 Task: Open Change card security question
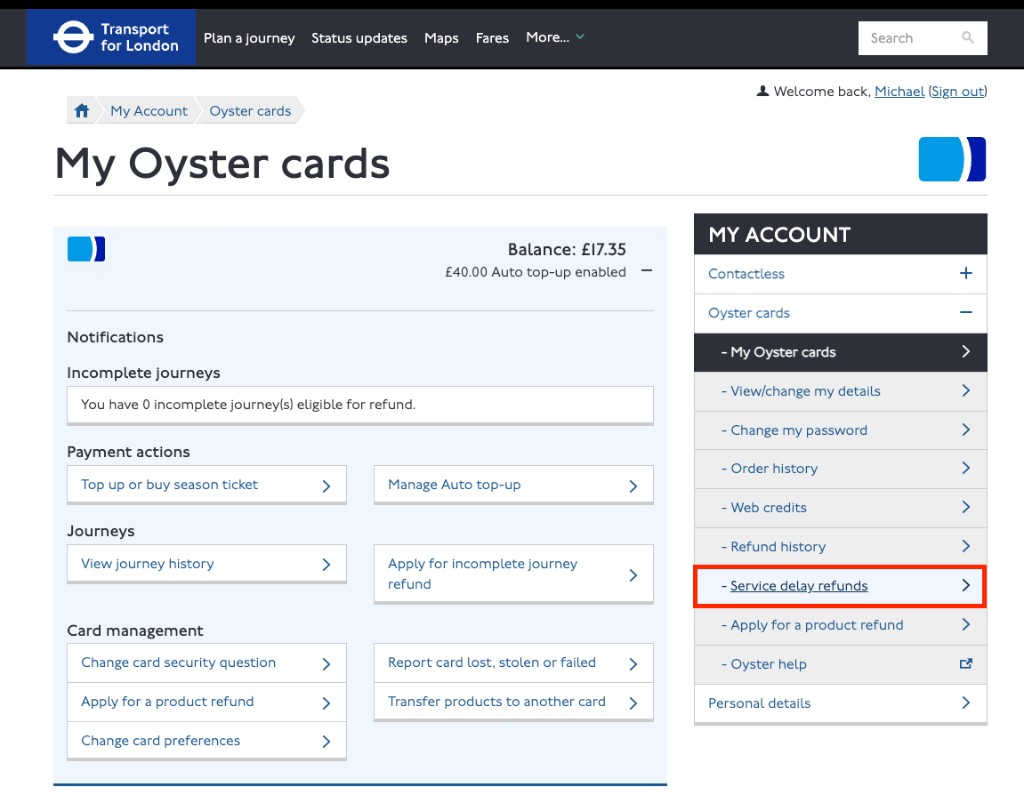[x=206, y=663]
